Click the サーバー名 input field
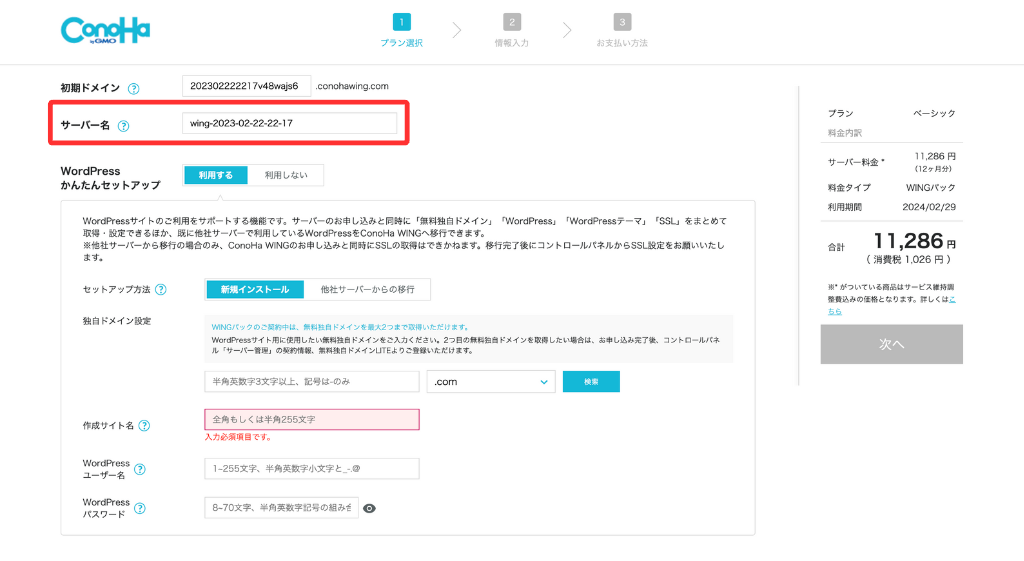The width and height of the screenshot is (1024, 561). (x=289, y=123)
